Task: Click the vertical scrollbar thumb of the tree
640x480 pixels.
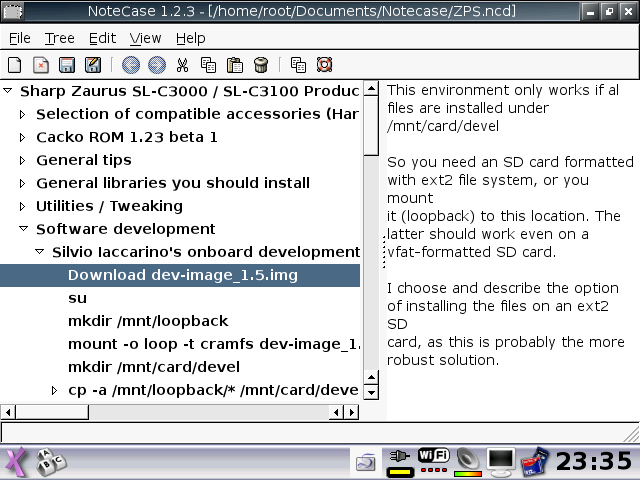Action: (x=371, y=126)
